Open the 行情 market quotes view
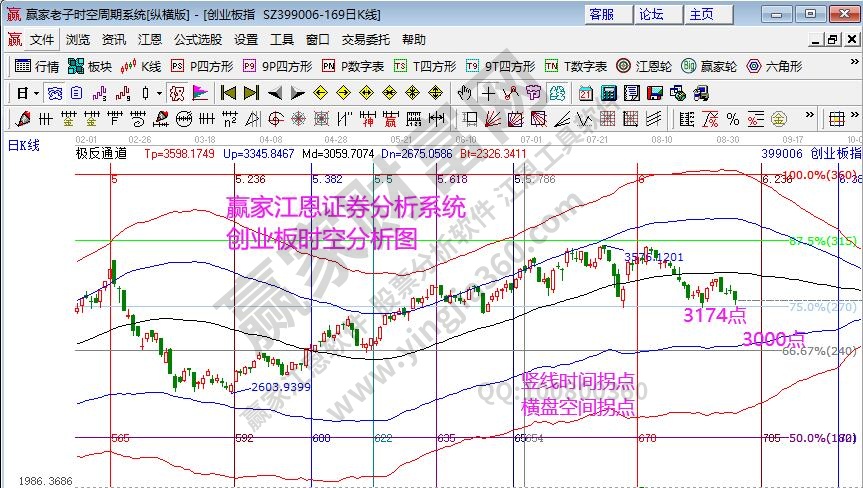The image size is (863, 488). click(x=38, y=66)
